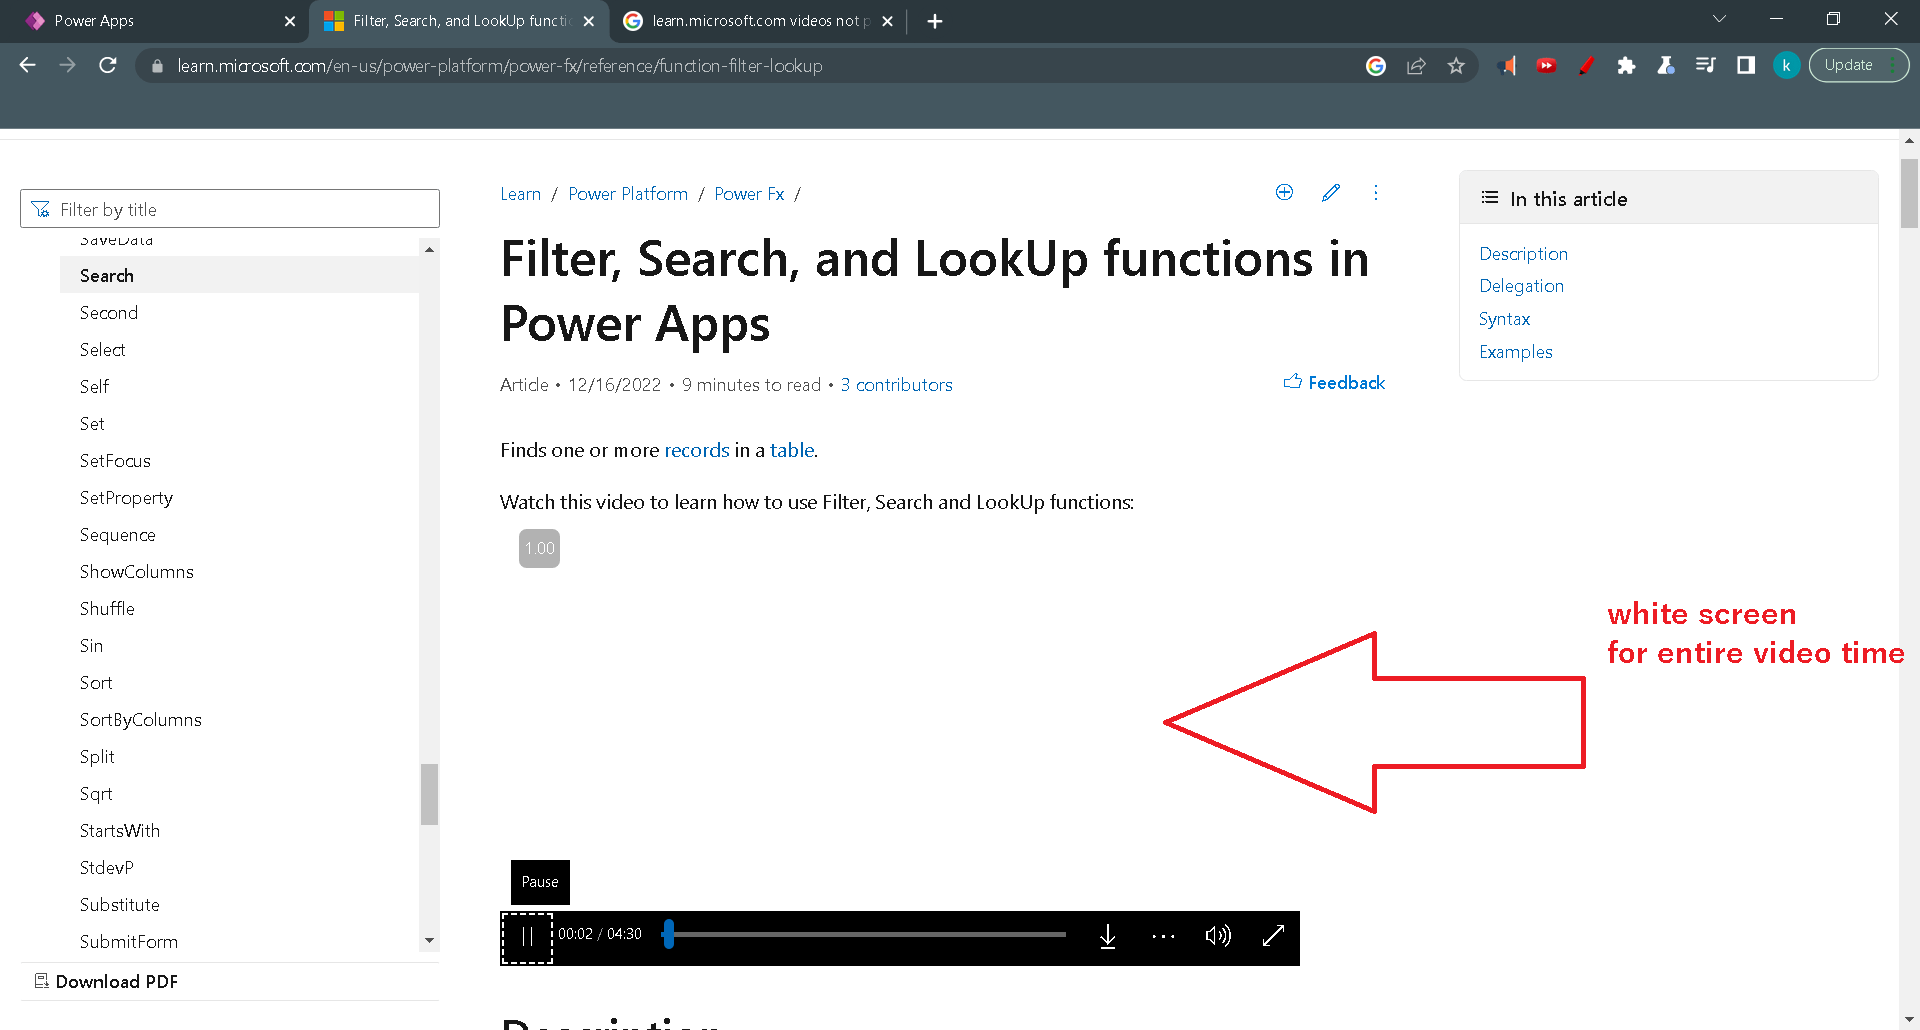Open the media control playlist icon
The image size is (1920, 1030).
[x=1706, y=66]
